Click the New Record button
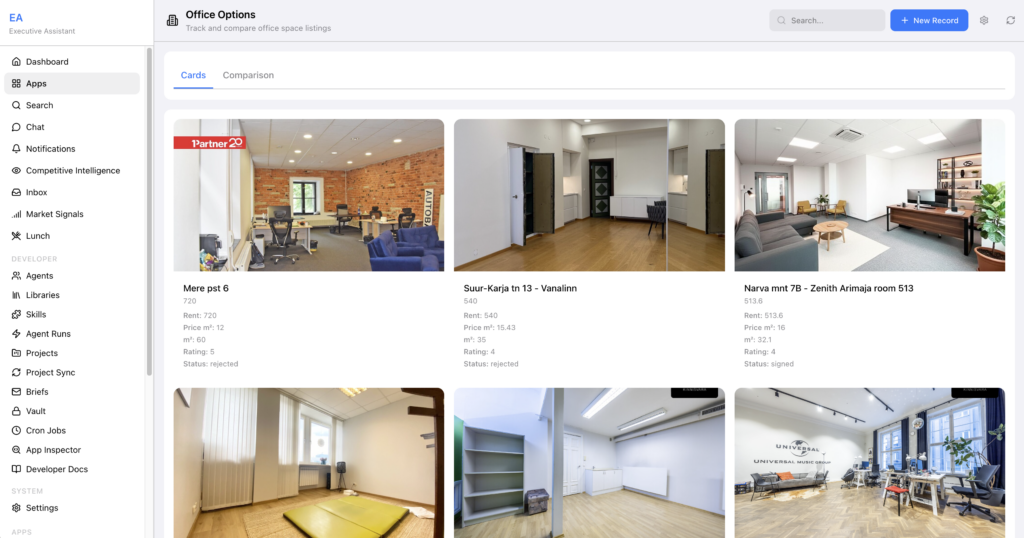Image resolution: width=1024 pixels, height=538 pixels. pyautogui.click(x=928, y=20)
